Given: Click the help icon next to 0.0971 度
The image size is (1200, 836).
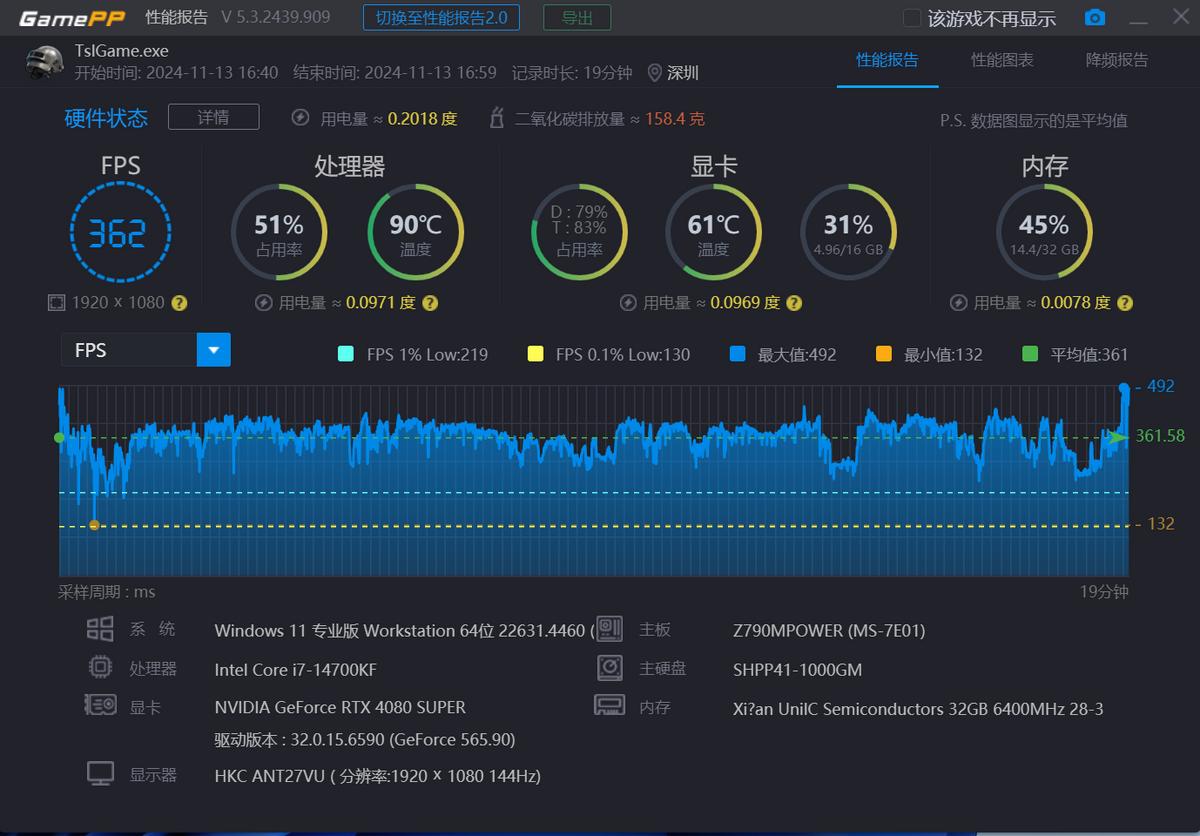Looking at the screenshot, I should pos(429,303).
